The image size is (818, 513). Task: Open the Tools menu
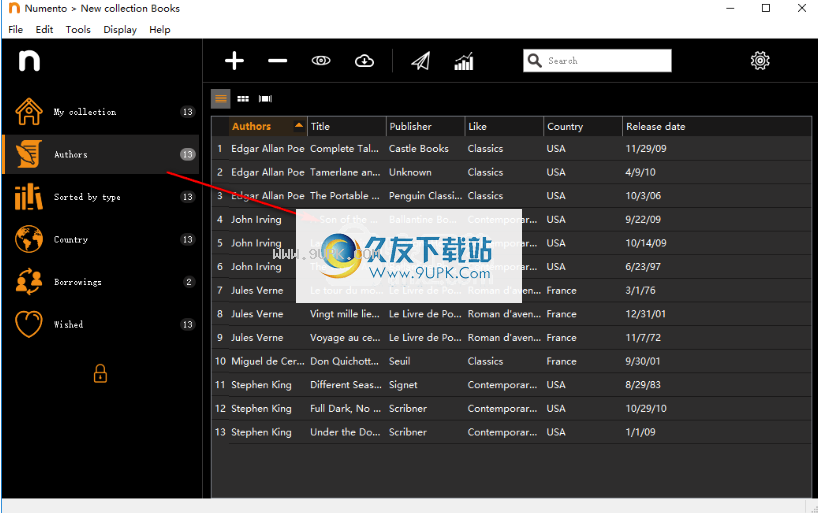point(78,30)
